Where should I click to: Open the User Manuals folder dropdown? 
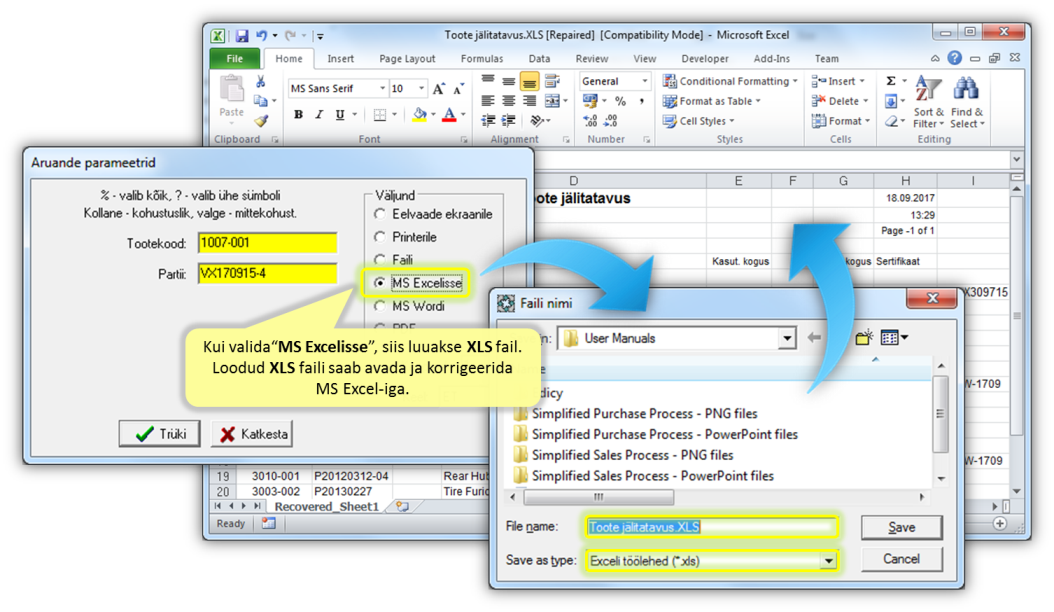point(786,338)
